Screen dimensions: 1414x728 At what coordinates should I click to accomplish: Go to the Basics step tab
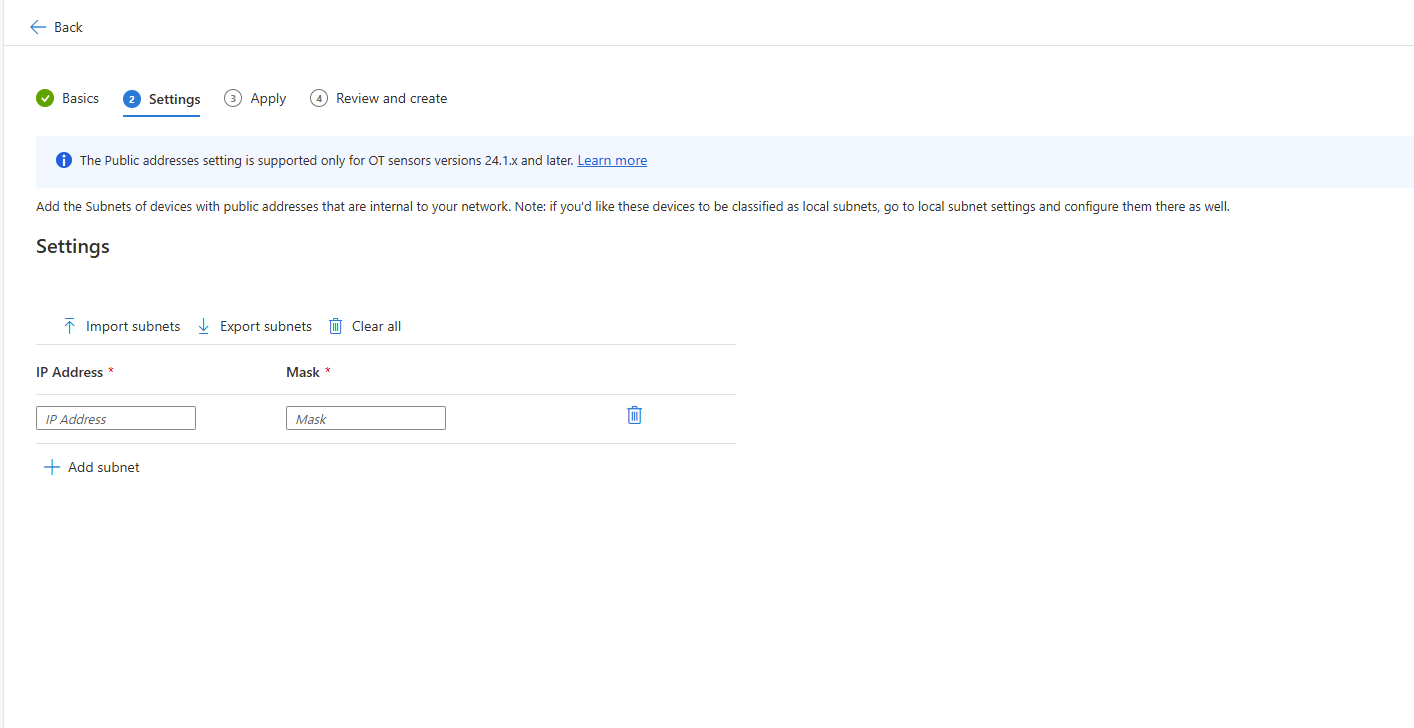tap(80, 98)
